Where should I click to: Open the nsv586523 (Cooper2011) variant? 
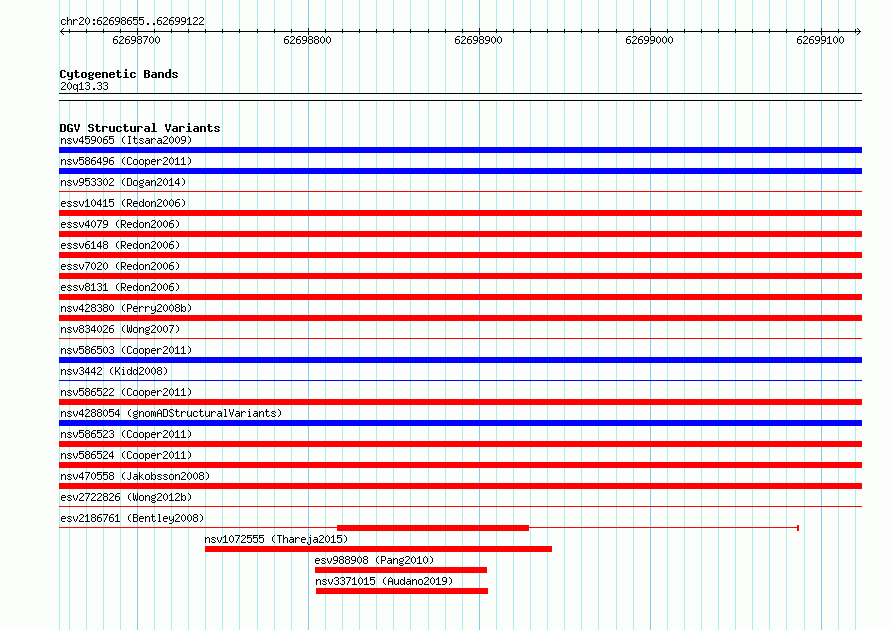(x=126, y=434)
